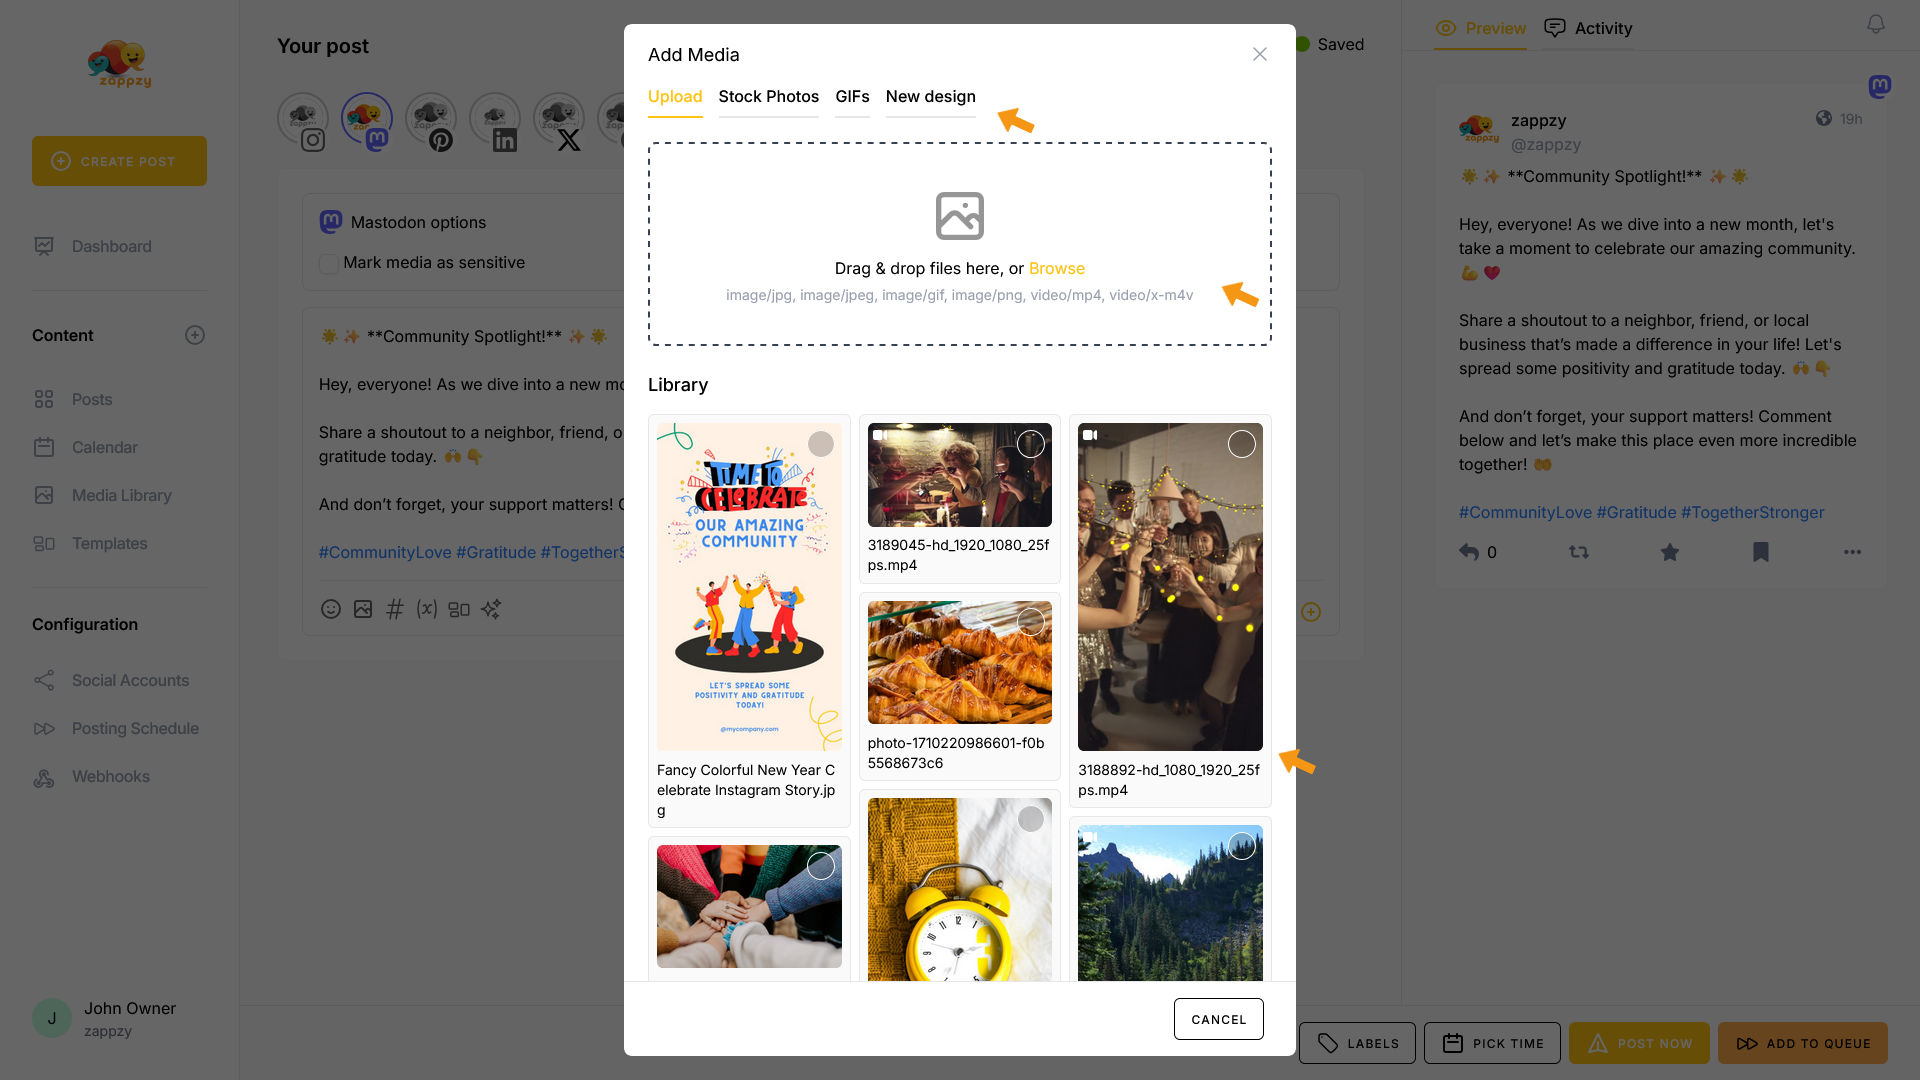Insert hashtag using the # icon

pyautogui.click(x=395, y=609)
